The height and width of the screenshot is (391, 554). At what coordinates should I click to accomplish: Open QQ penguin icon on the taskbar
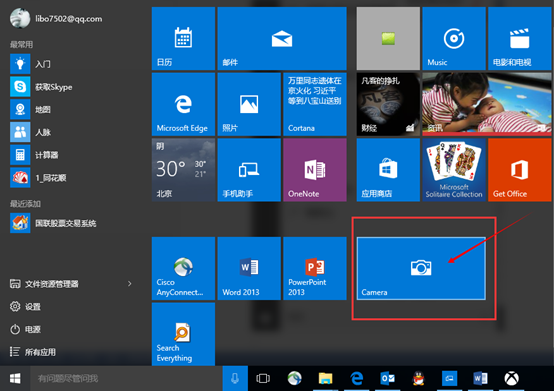pos(418,378)
